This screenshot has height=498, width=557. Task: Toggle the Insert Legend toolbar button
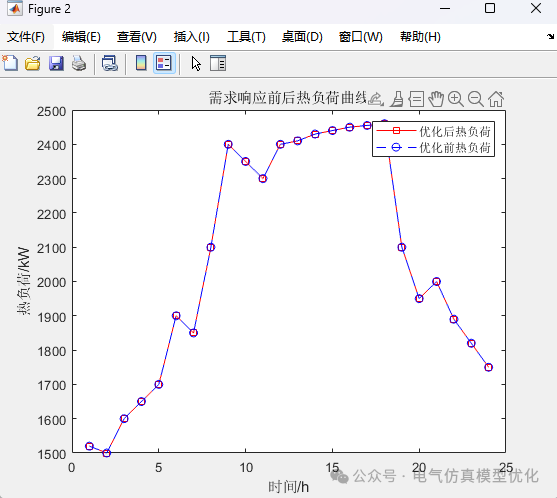point(164,63)
